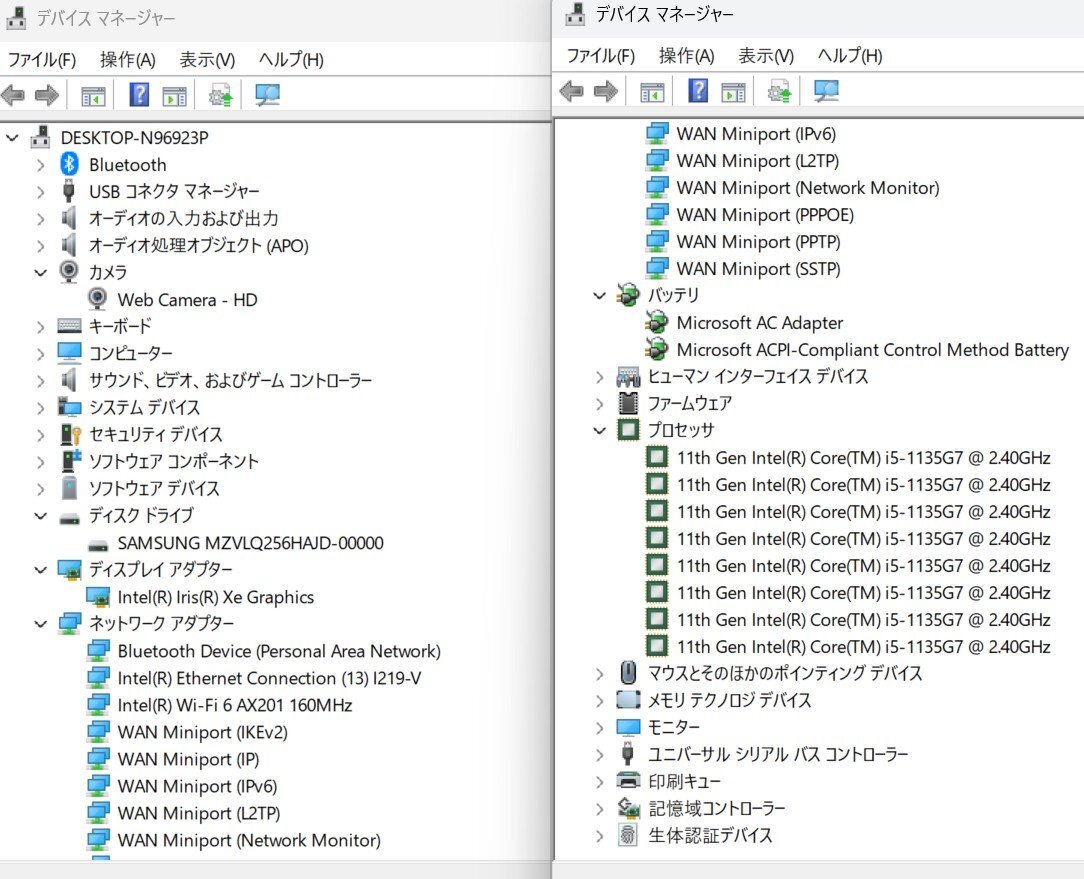Open 操作(A) menu in left window
Image resolution: width=1084 pixels, height=879 pixels.
tap(127, 60)
